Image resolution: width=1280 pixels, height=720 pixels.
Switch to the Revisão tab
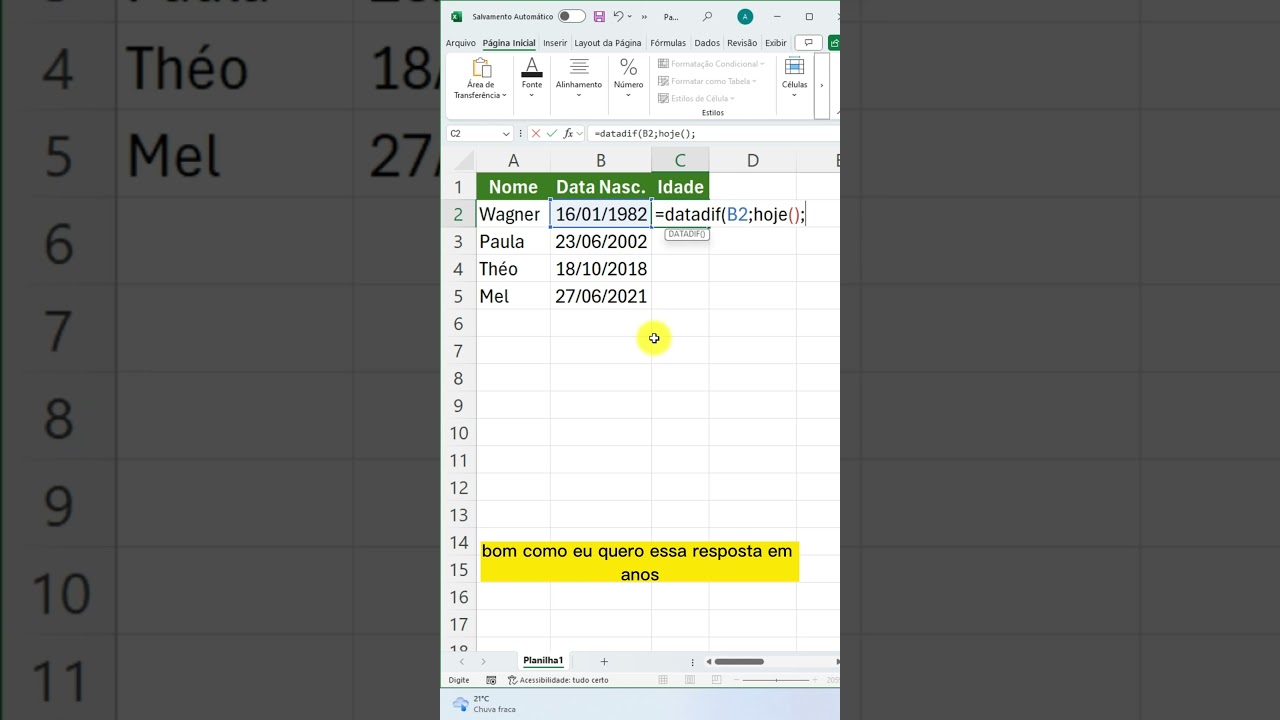click(742, 43)
